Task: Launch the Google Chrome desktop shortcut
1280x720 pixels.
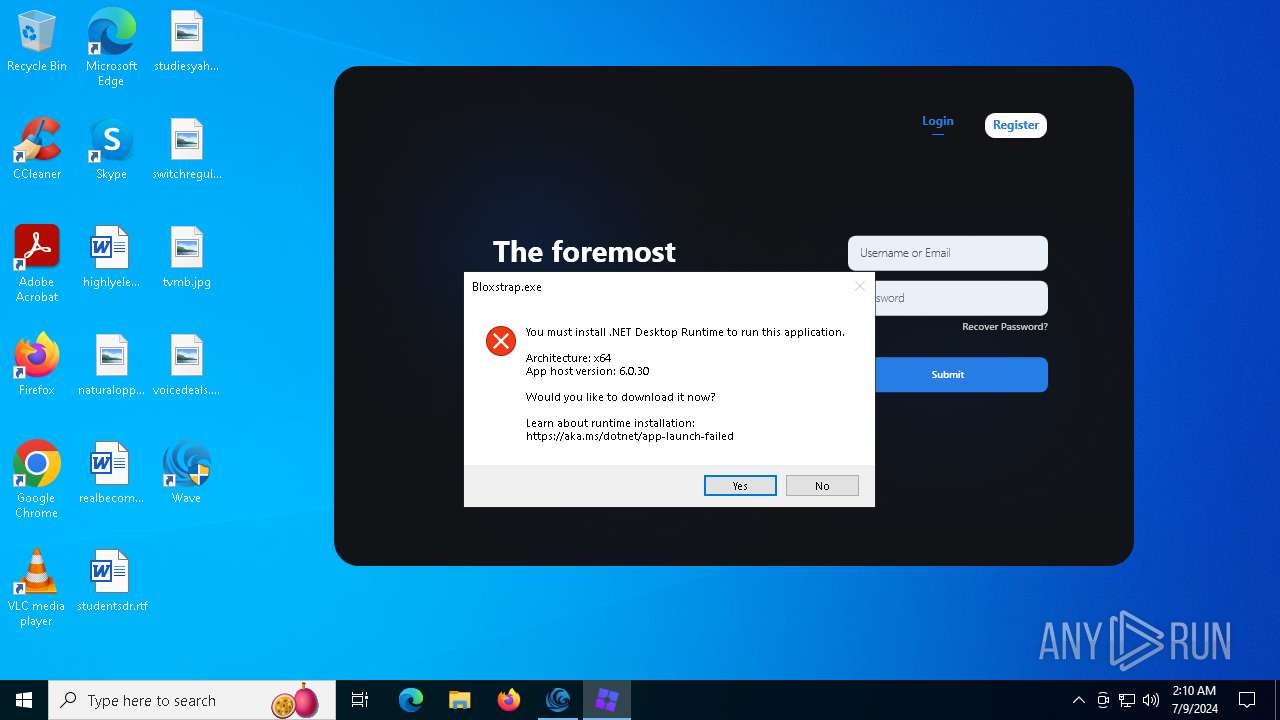Action: pyautogui.click(x=37, y=480)
